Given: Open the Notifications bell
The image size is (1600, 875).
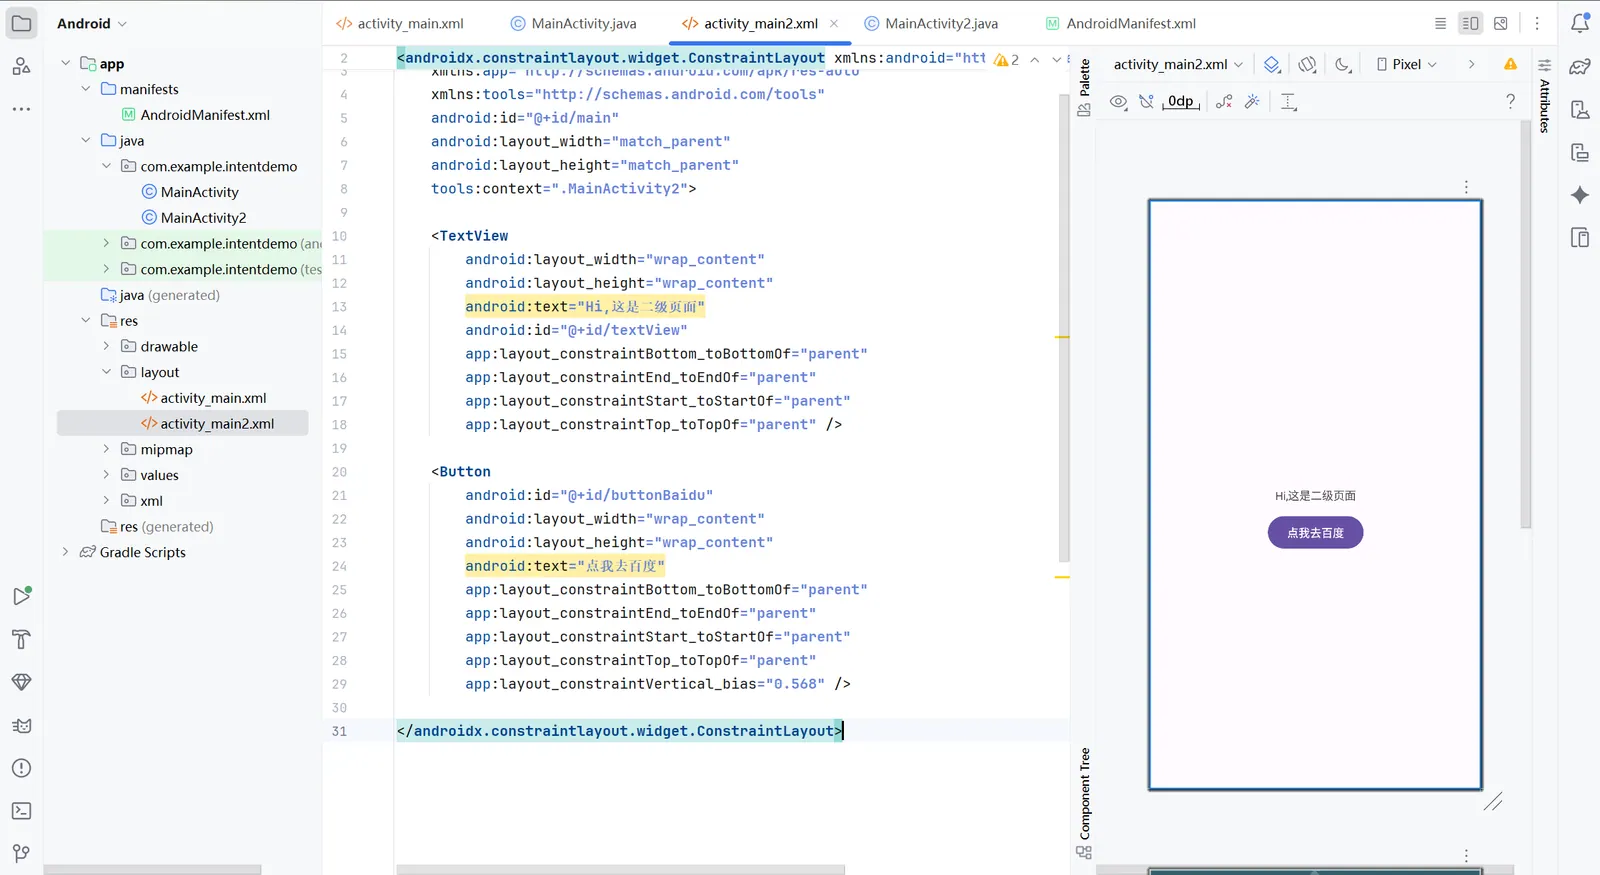Looking at the screenshot, I should point(1580,23).
